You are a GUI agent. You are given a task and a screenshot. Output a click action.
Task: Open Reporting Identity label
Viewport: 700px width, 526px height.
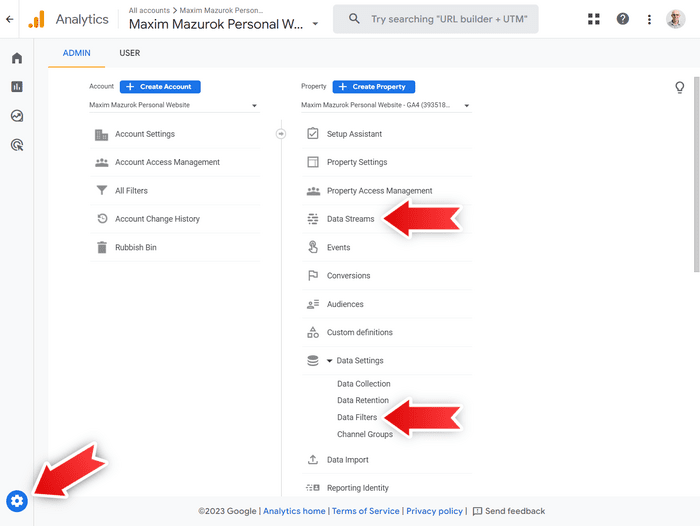coord(358,488)
